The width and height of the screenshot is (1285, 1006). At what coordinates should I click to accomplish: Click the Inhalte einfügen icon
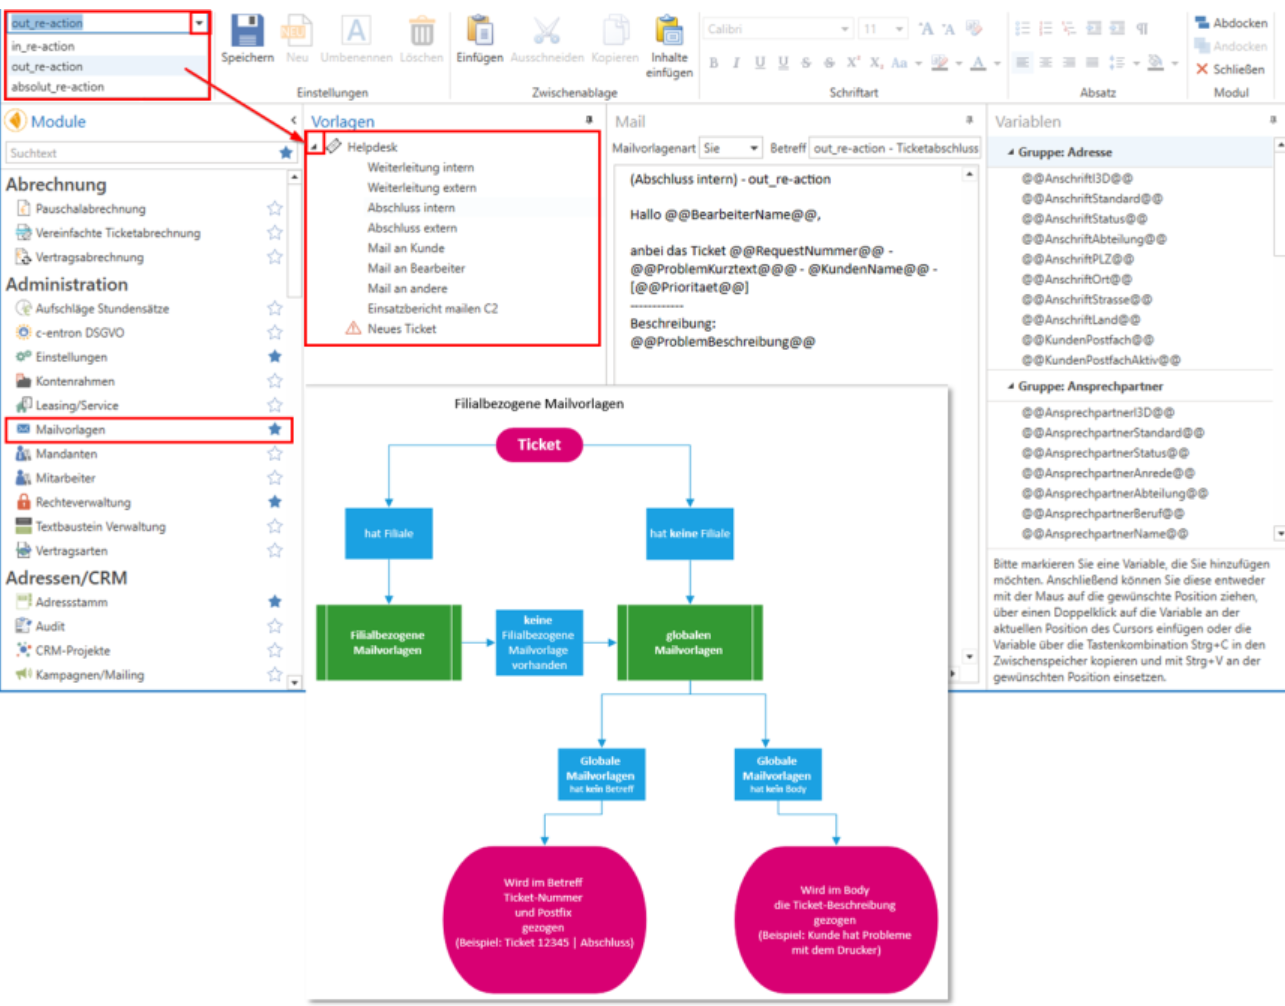tap(669, 31)
